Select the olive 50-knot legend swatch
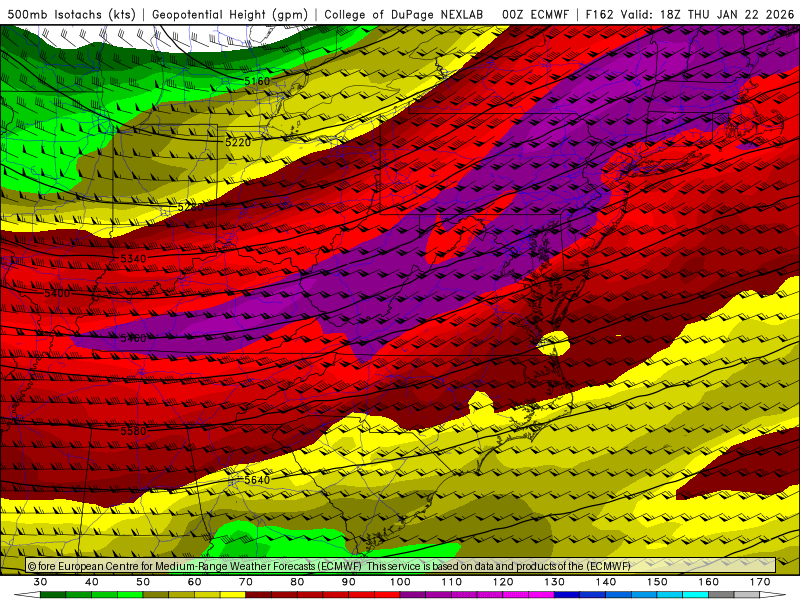 tap(156, 595)
